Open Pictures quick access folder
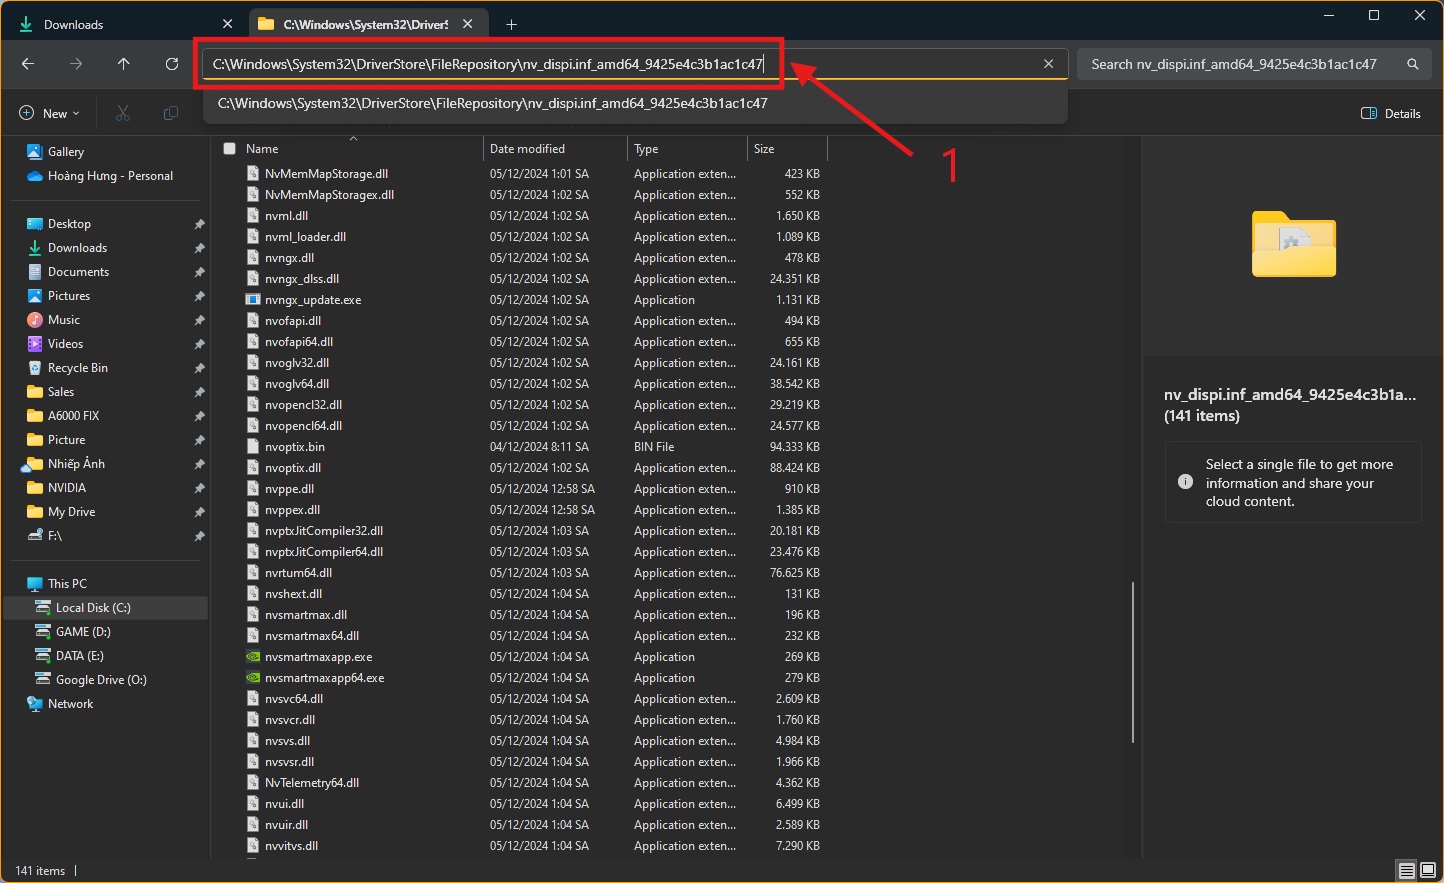Viewport: 1444px width, 883px height. click(69, 296)
